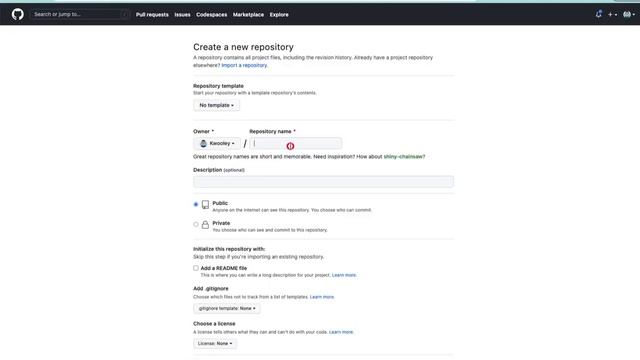Click the Initialize this repository with label

[229, 249]
